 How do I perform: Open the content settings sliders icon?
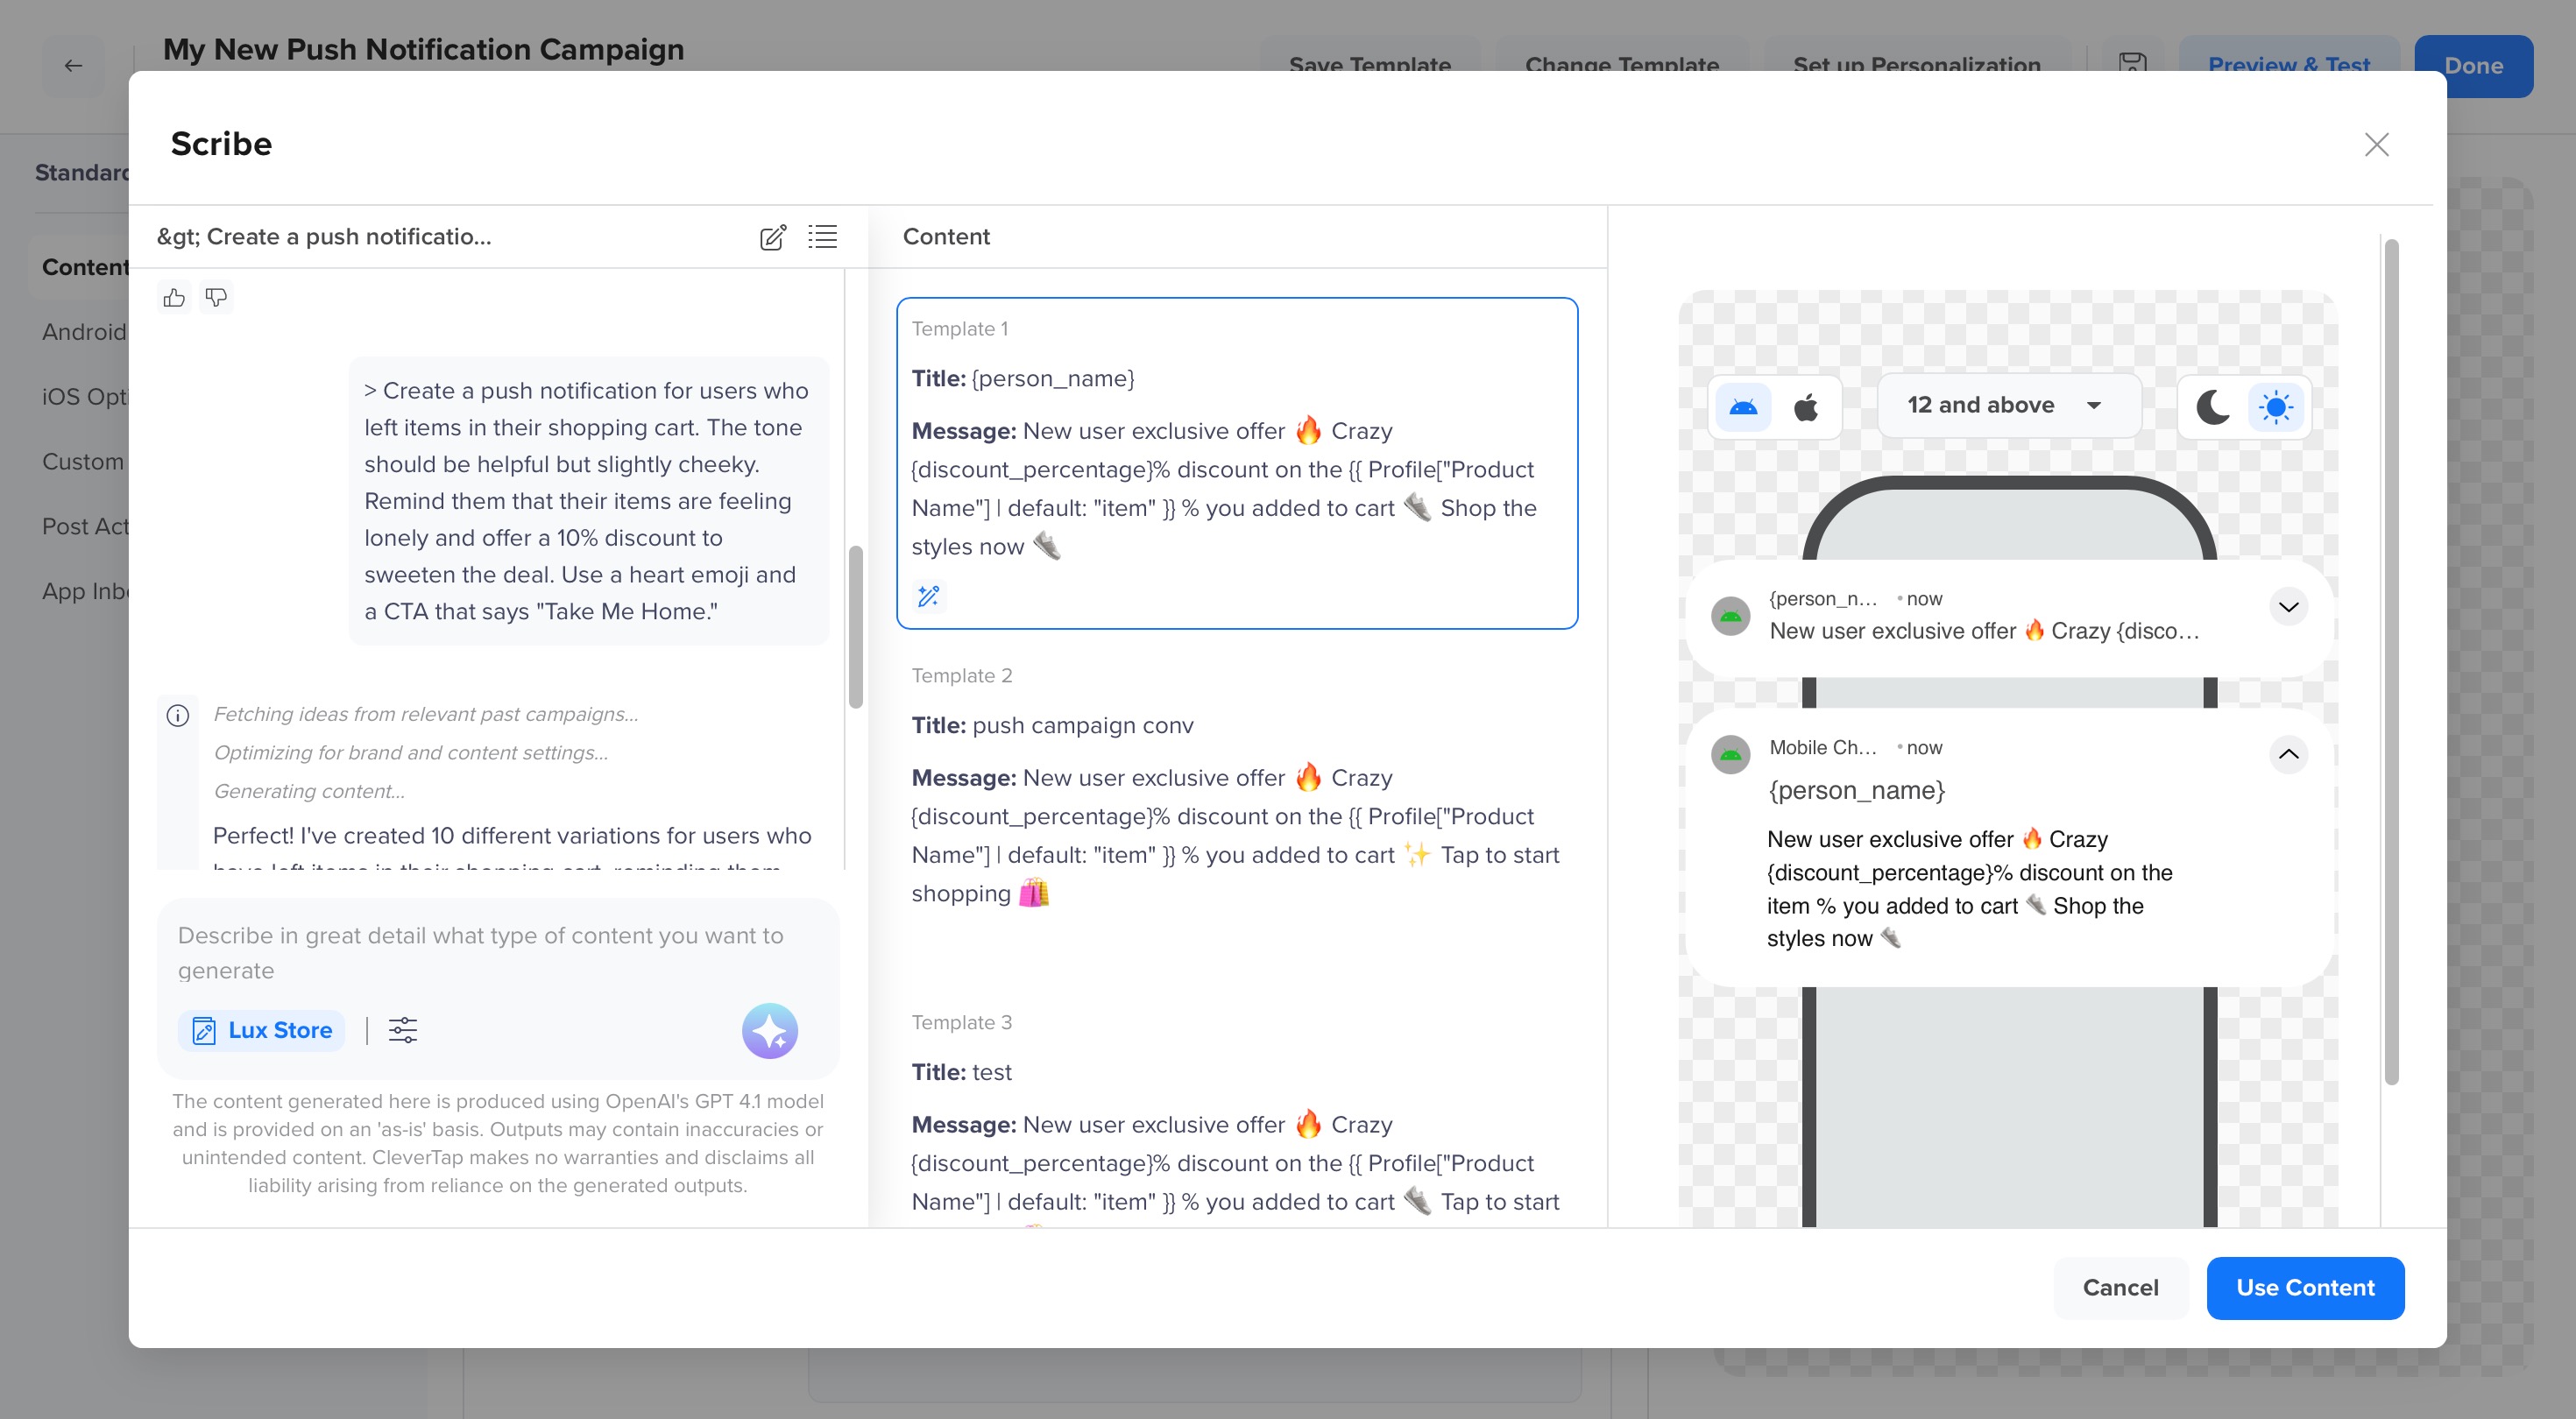coord(403,1030)
